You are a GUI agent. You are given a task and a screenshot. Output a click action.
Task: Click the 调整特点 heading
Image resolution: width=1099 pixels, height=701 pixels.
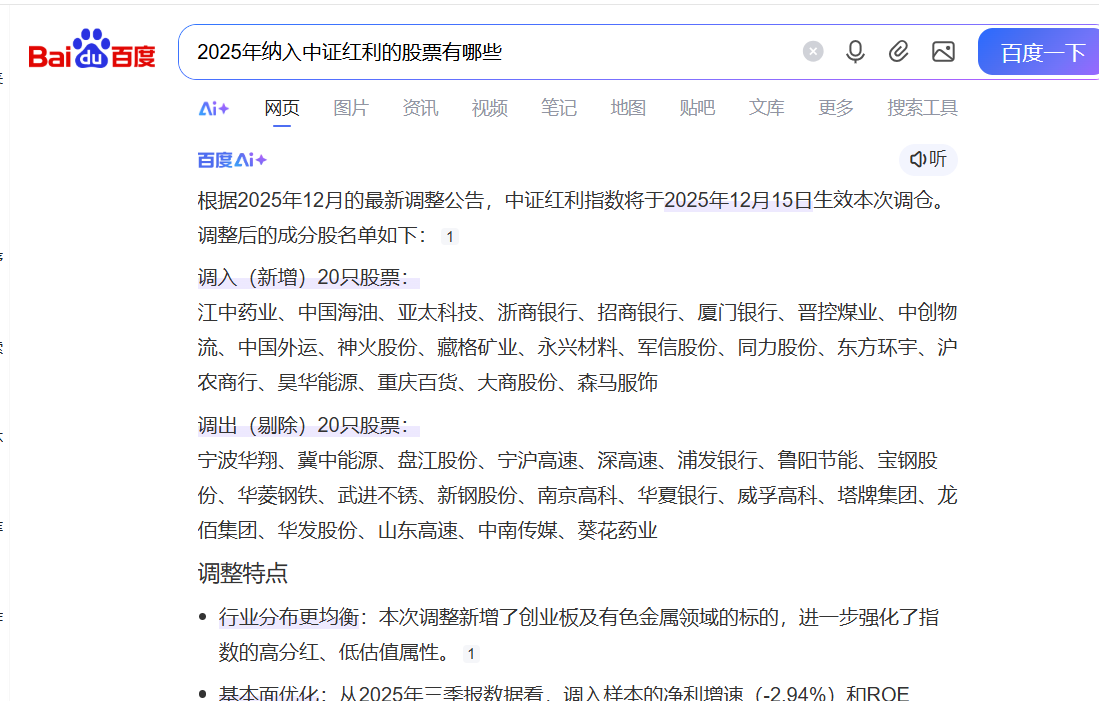click(243, 573)
